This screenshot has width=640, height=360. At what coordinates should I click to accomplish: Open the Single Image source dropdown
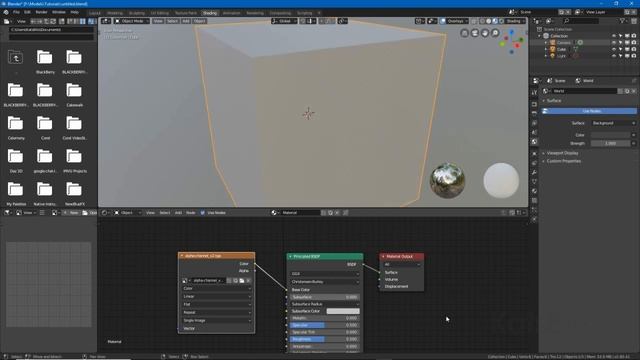click(x=217, y=320)
